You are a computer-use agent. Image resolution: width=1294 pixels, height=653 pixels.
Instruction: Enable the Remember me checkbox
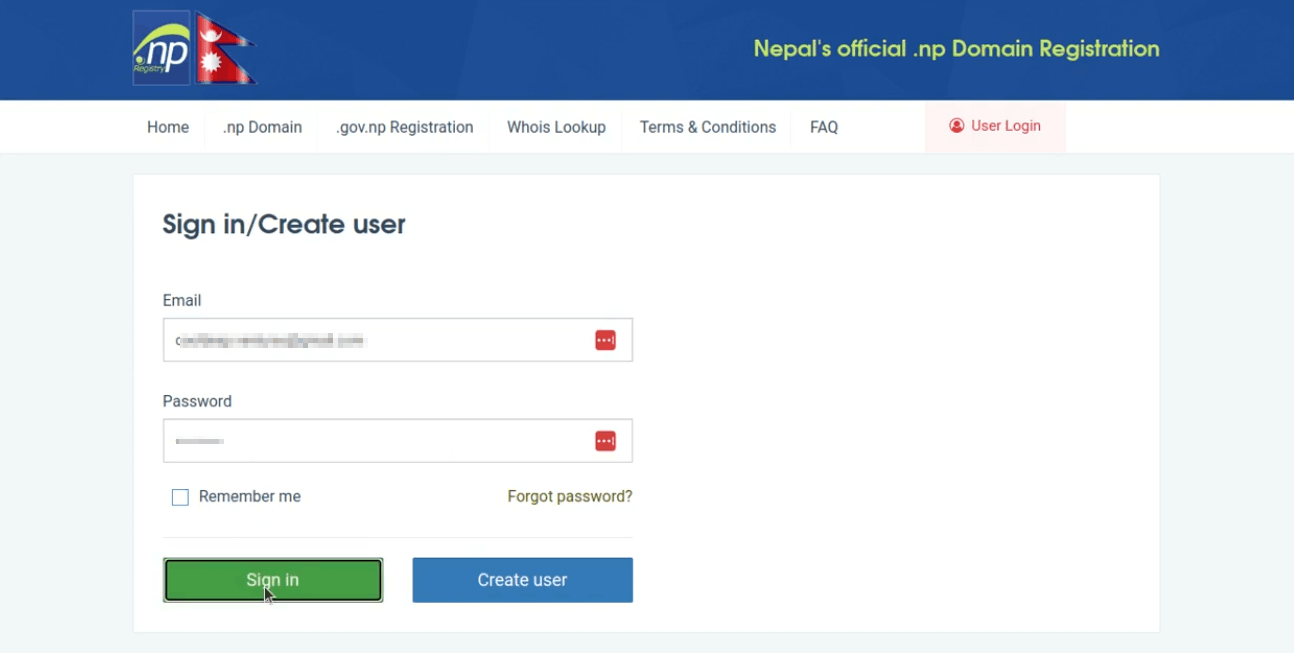coord(180,497)
